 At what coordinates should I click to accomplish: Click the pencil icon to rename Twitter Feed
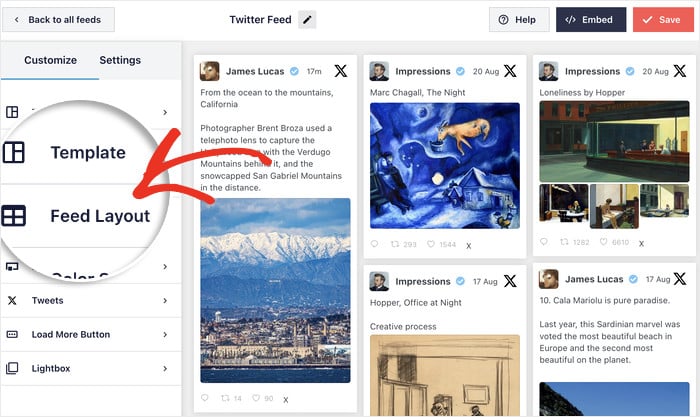(307, 20)
